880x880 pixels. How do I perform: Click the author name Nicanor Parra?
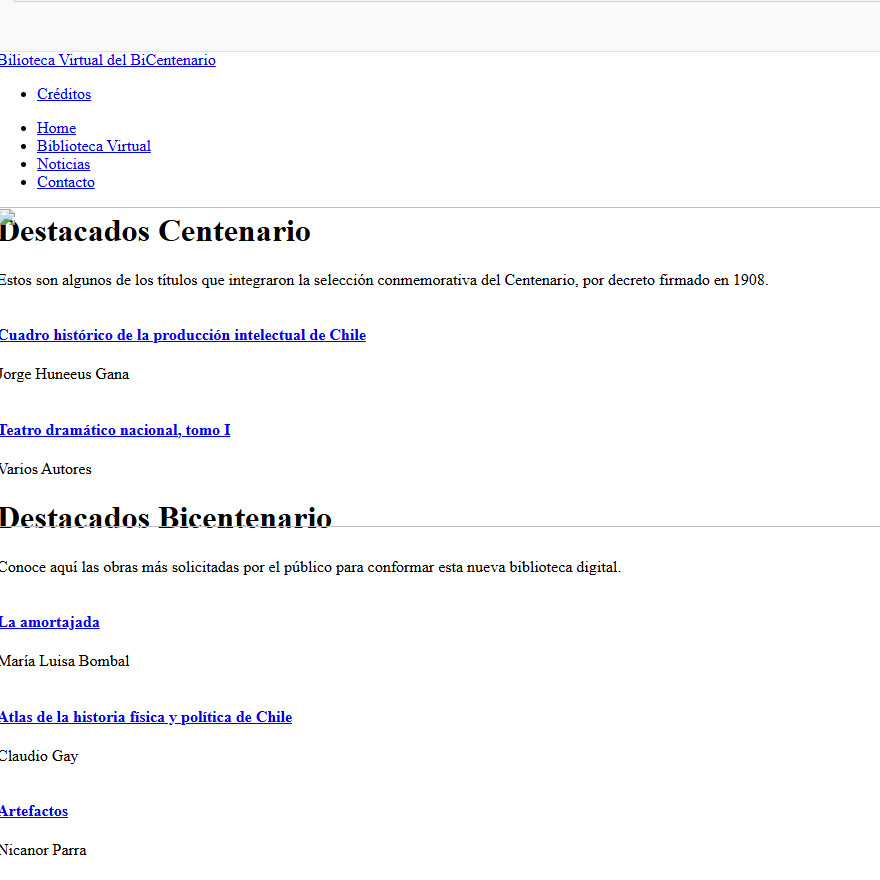coord(43,850)
